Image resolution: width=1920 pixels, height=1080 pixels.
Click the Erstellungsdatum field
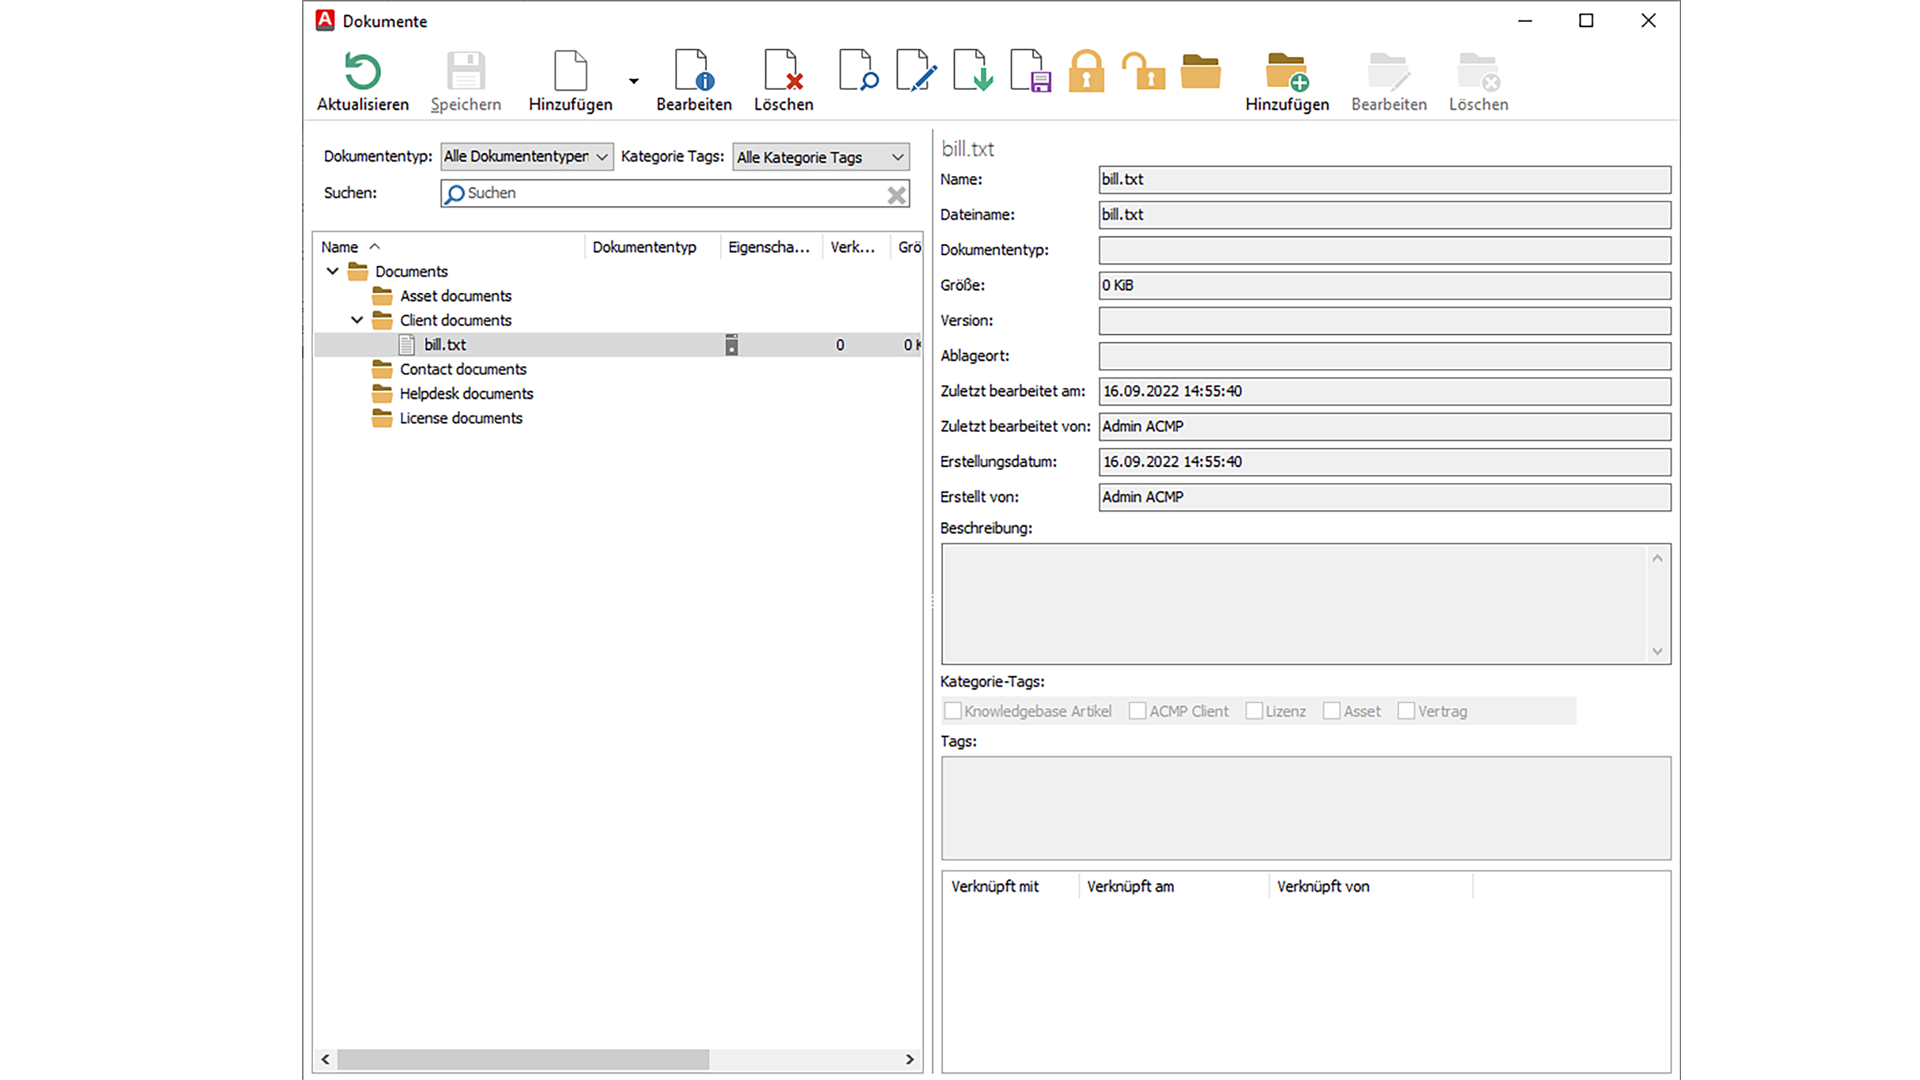[1385, 462]
